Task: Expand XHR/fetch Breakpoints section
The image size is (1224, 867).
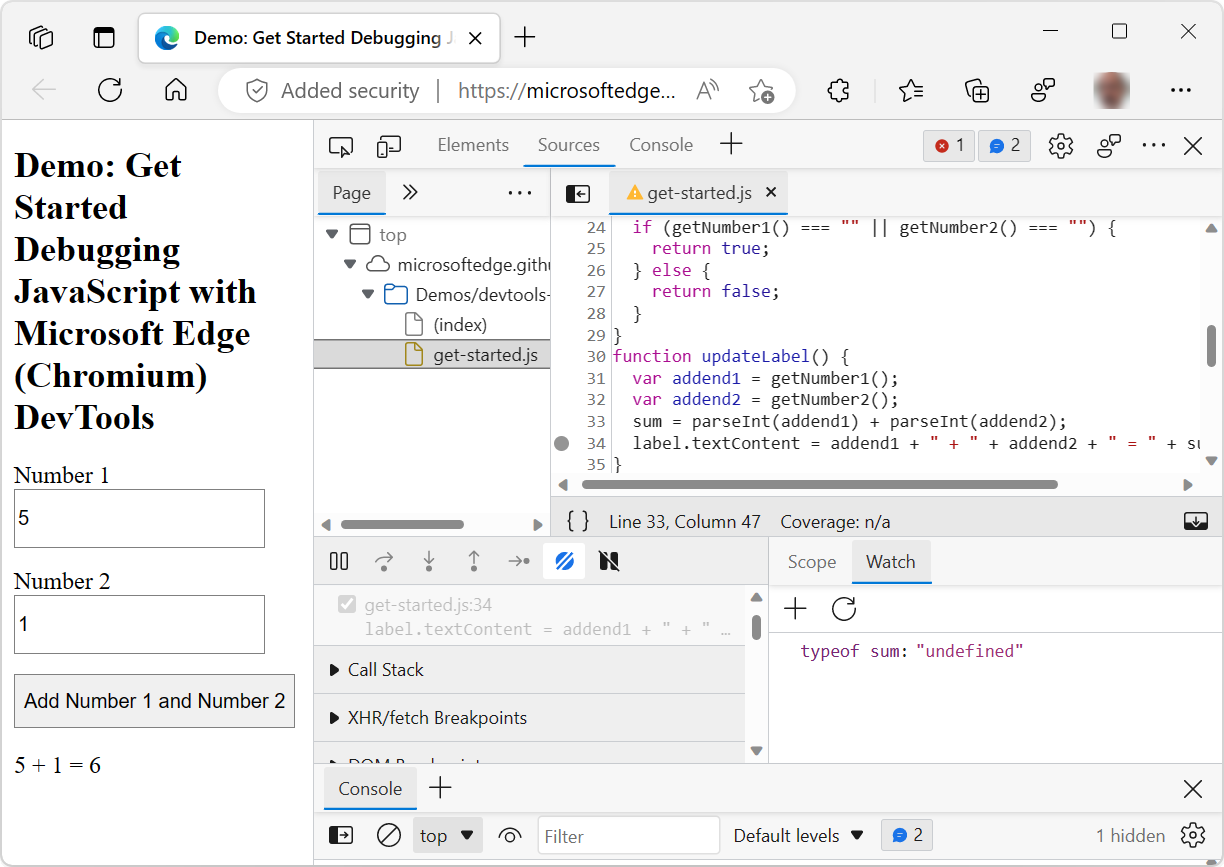Action: click(x=530, y=718)
